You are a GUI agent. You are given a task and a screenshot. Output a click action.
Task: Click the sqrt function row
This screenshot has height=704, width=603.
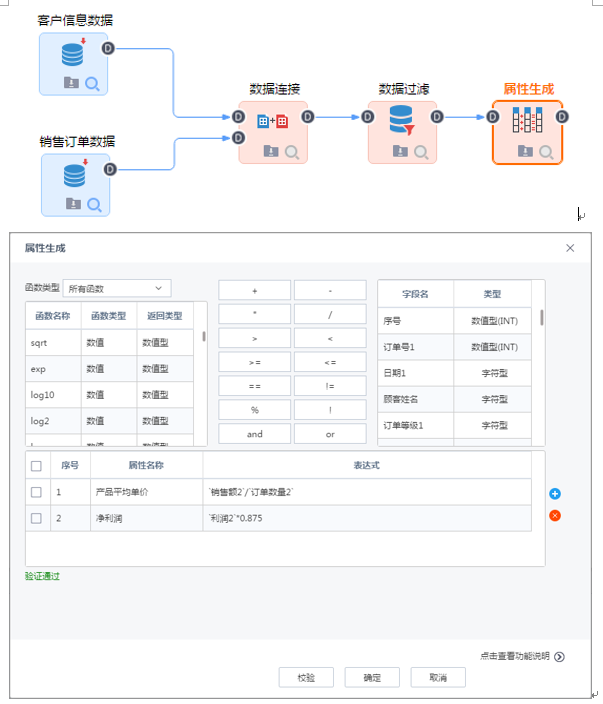(40, 342)
